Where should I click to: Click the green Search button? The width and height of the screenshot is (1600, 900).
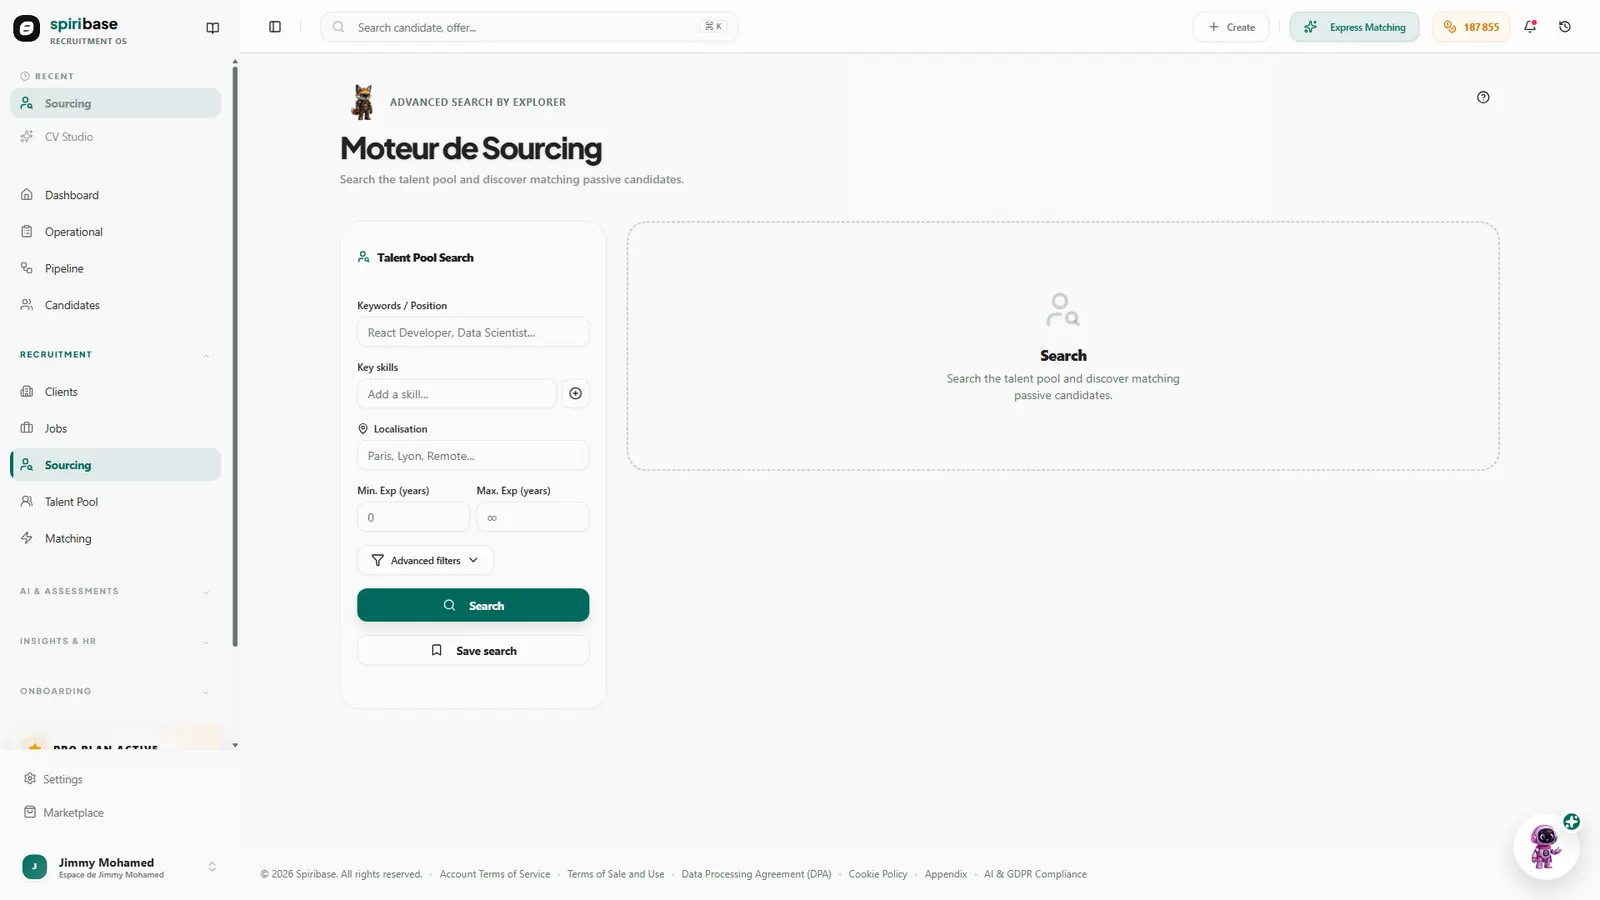point(473,605)
